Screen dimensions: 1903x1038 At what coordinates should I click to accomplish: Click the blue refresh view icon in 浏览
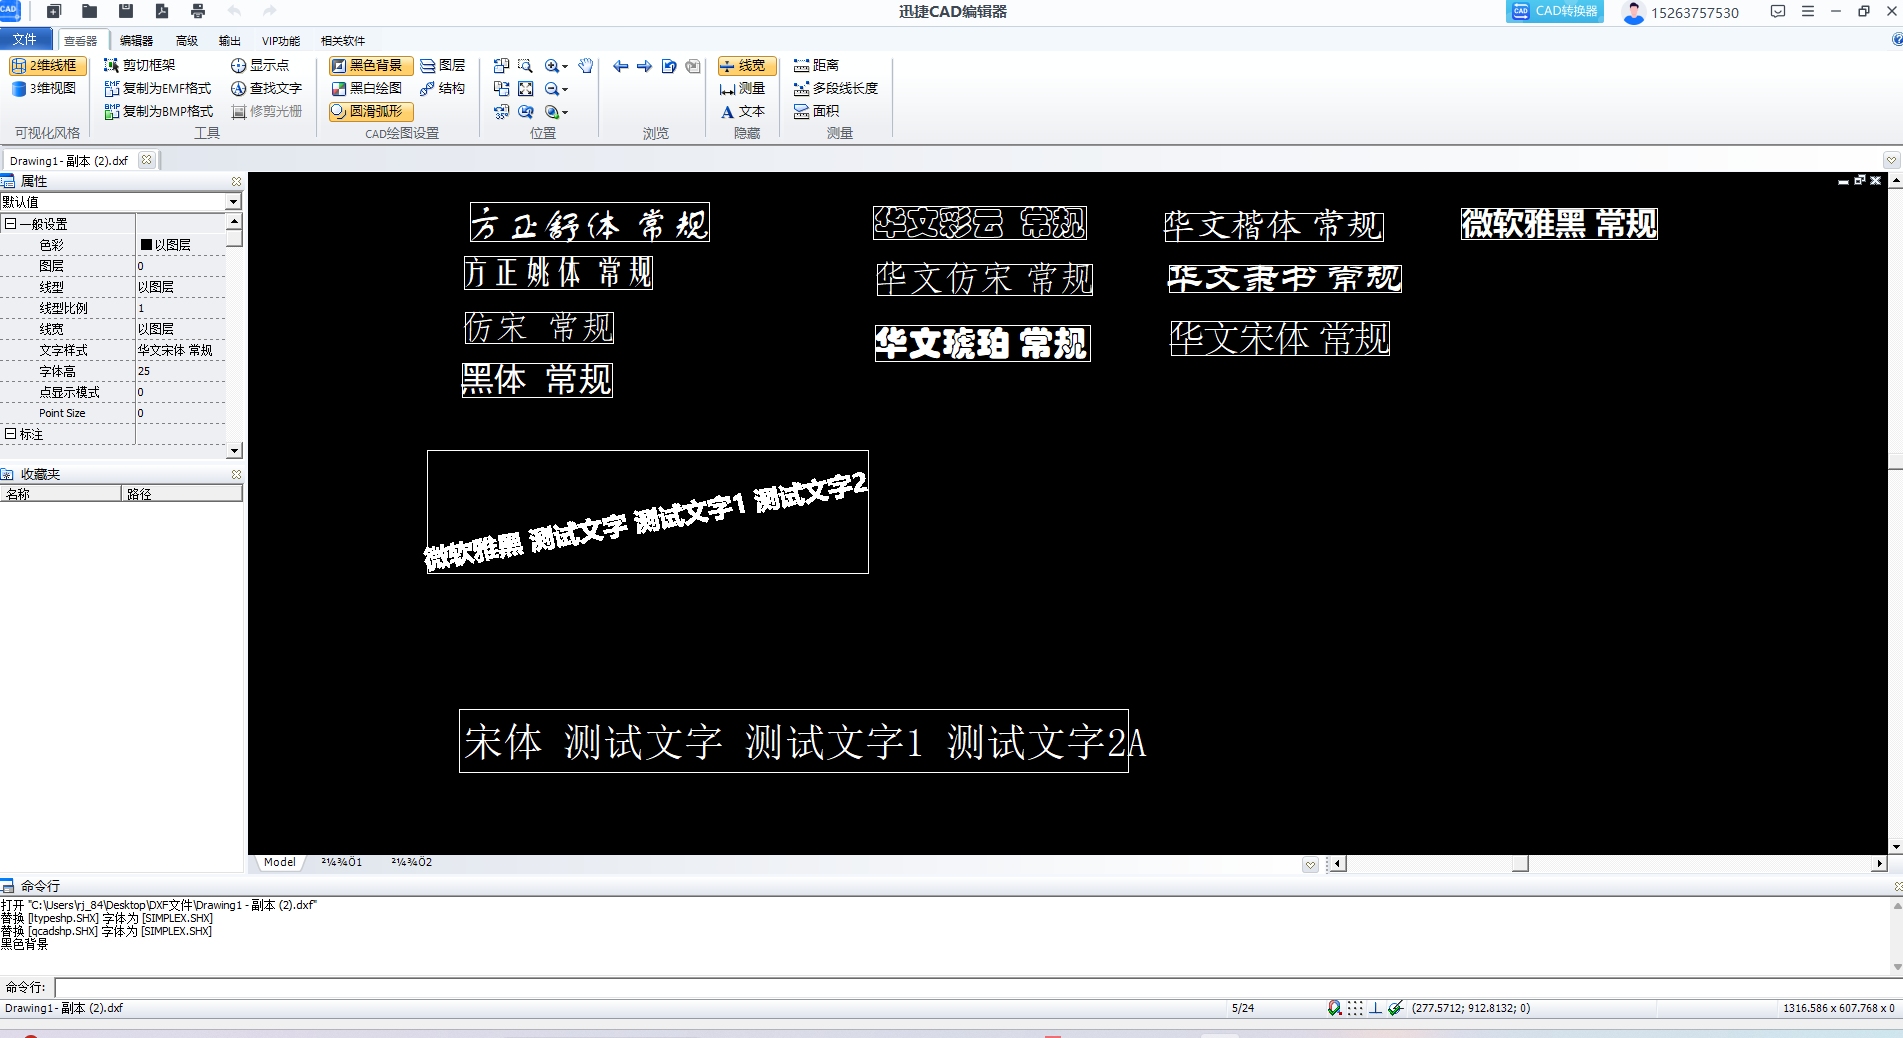[669, 66]
